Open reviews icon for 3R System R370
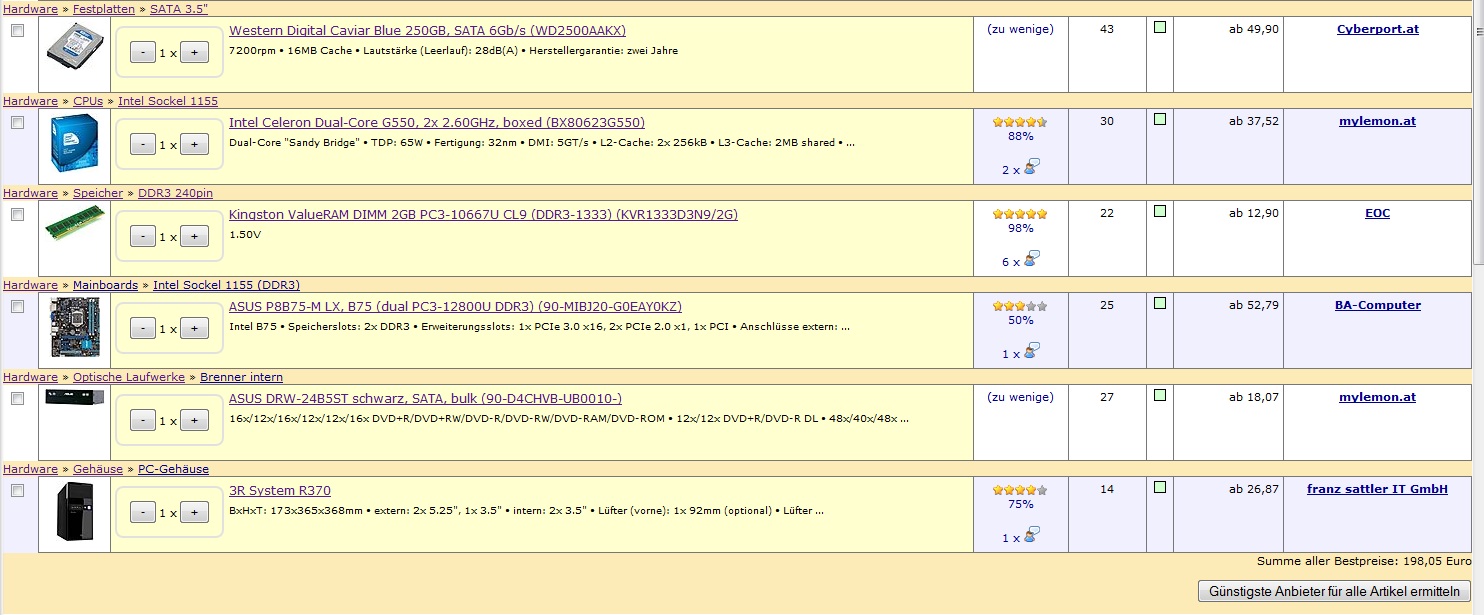1484x615 pixels. (1033, 535)
